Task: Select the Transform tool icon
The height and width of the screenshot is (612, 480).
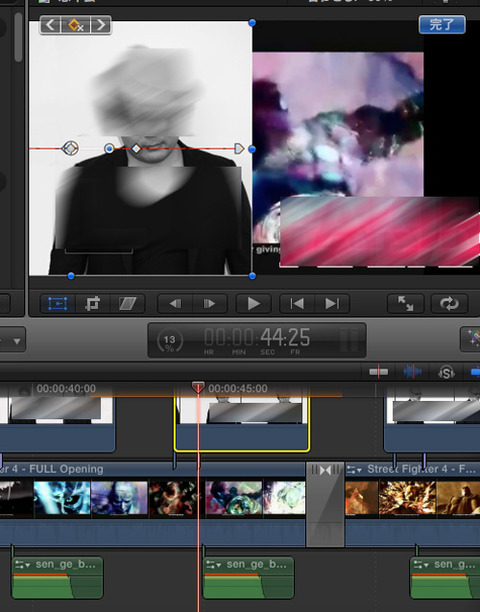Action: [x=57, y=303]
